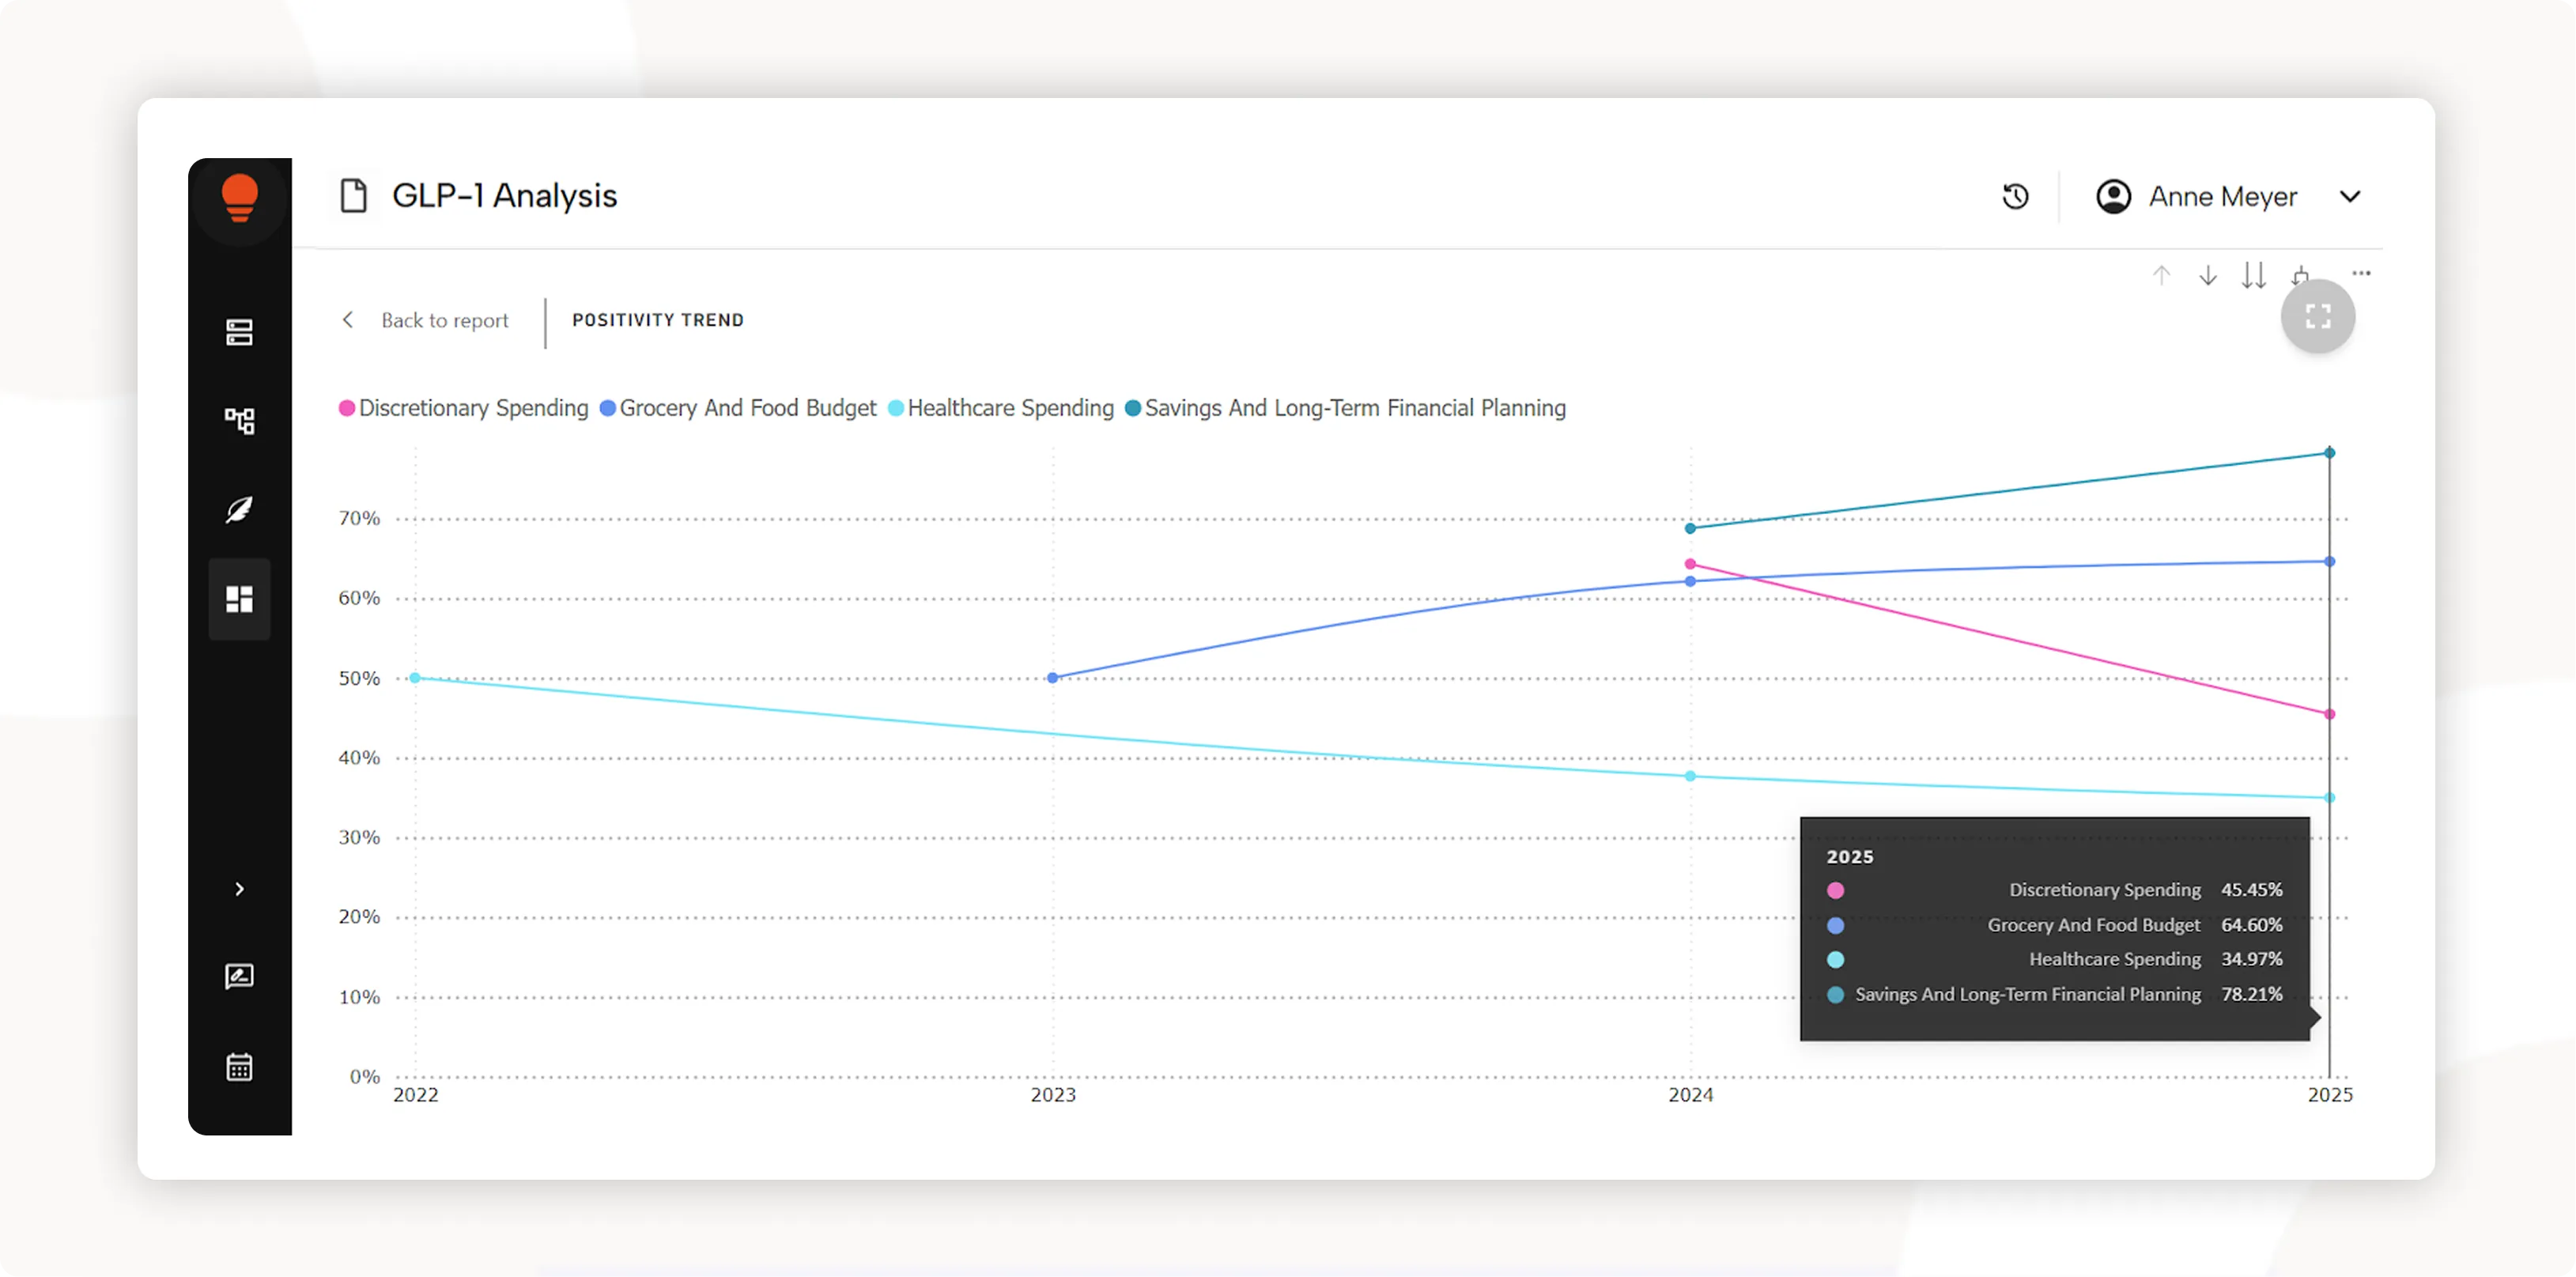Toggle Discretionary Spending legend series

[464, 408]
